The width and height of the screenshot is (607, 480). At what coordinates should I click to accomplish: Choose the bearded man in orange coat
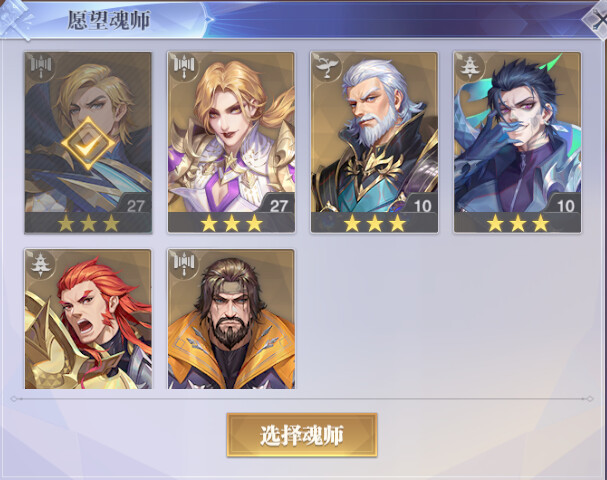click(x=231, y=319)
